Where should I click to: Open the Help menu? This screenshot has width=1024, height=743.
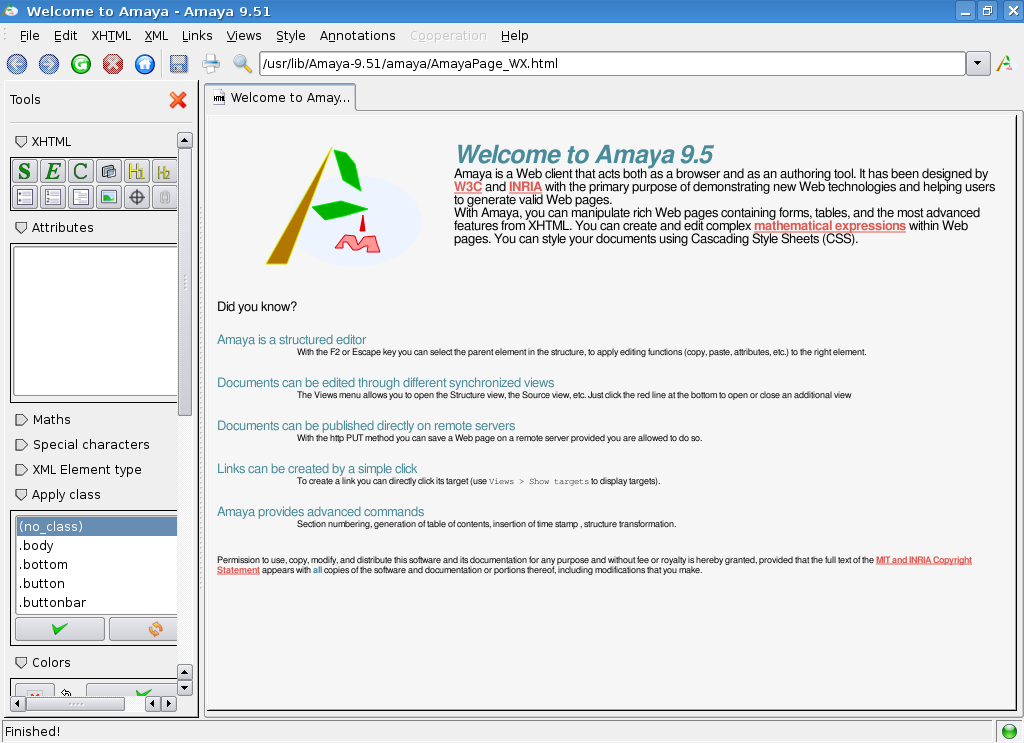(515, 36)
